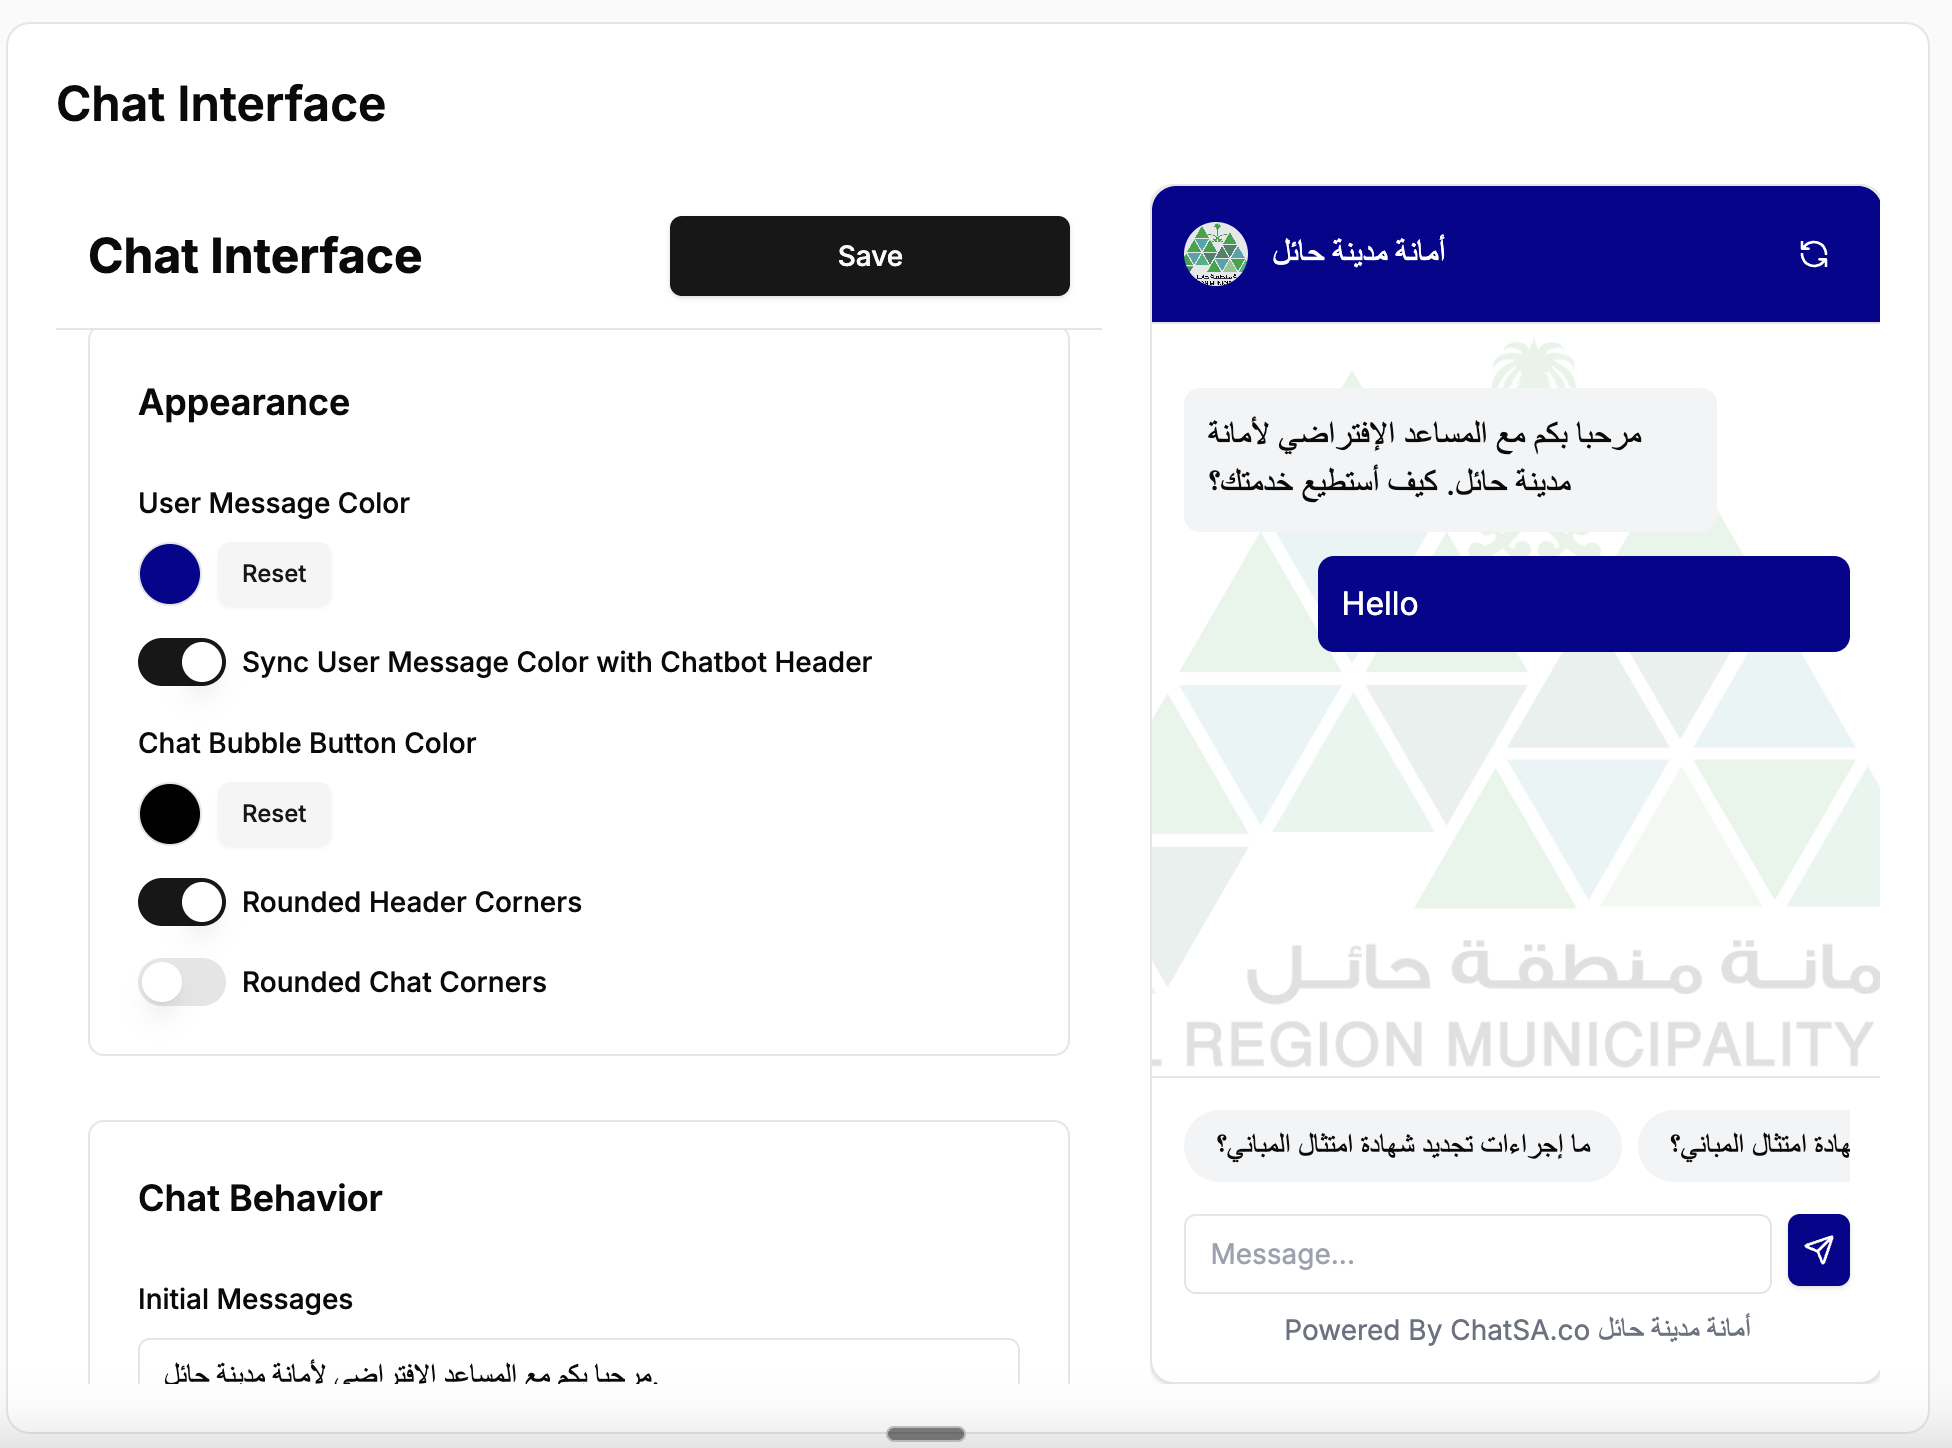
Task: Click chatbot title 'أمانة مدينة حائل' in header
Action: 1358,251
